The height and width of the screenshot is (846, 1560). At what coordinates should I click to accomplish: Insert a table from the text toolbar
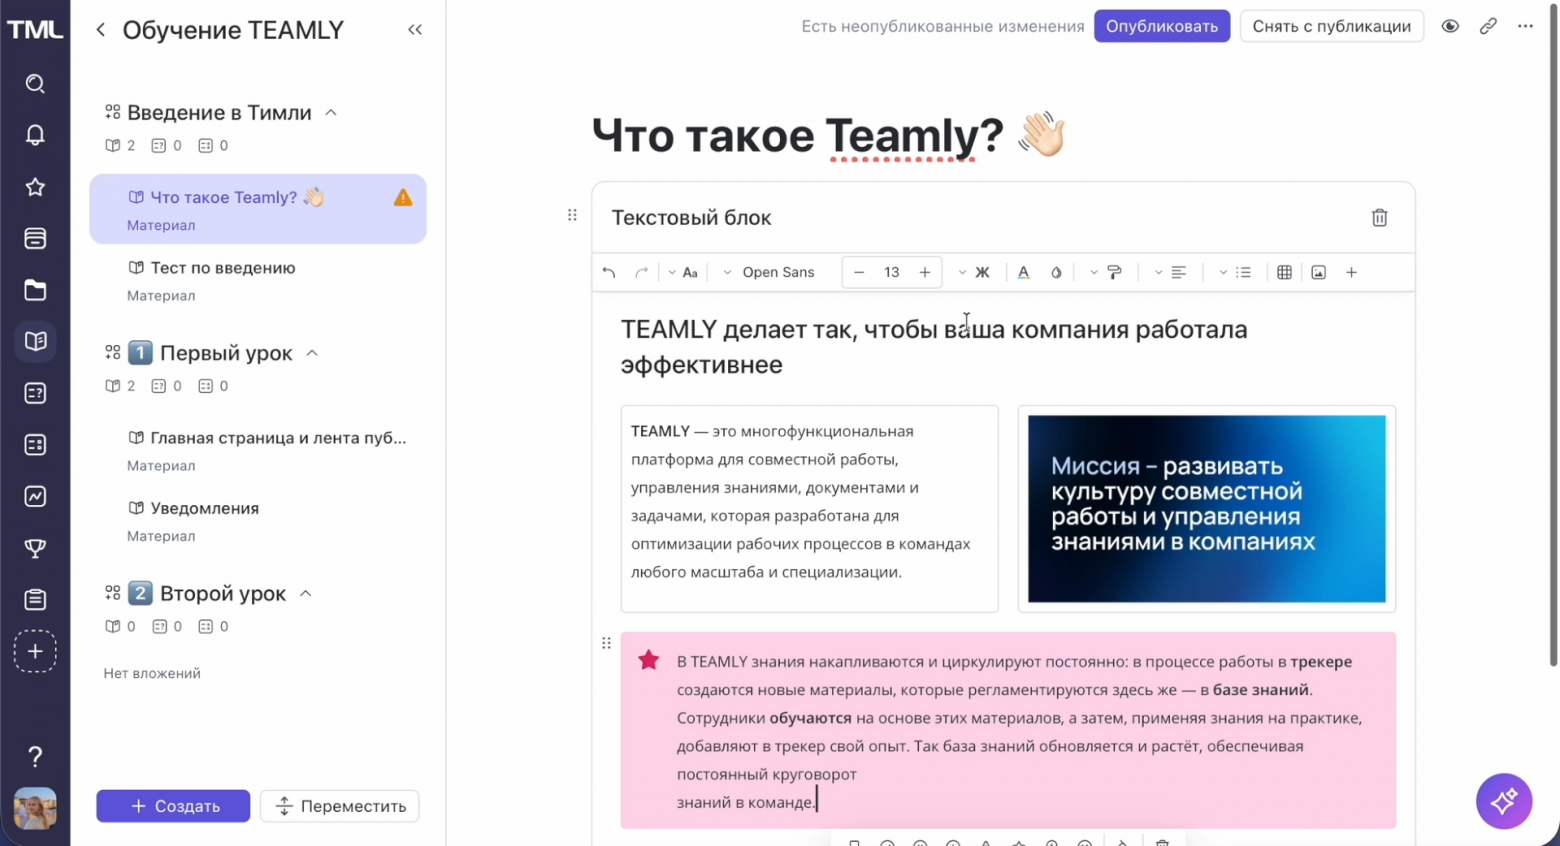click(1284, 272)
